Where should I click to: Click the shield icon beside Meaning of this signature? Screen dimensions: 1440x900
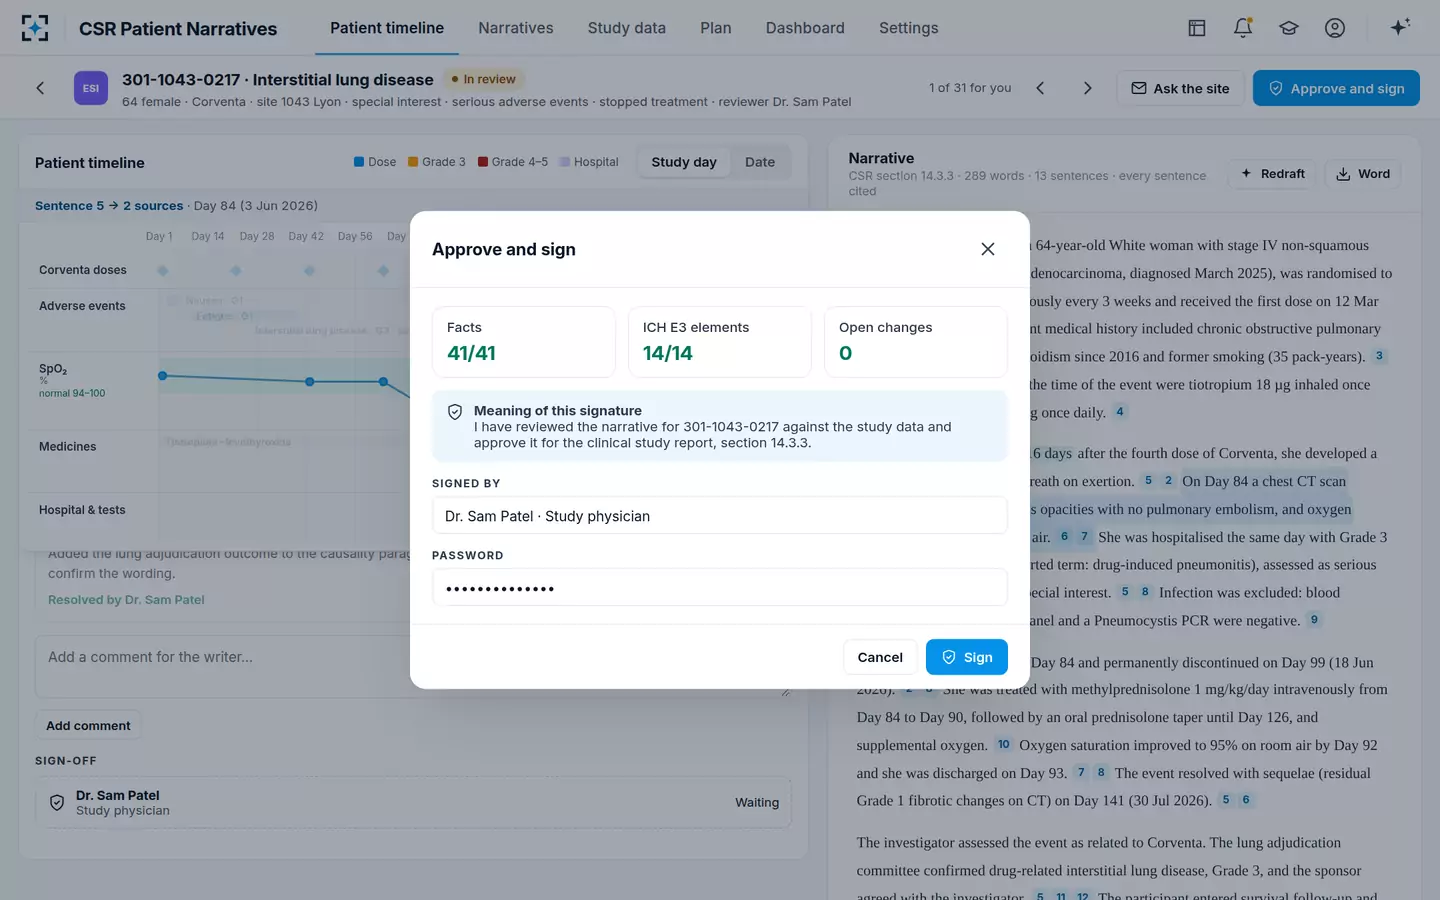pos(455,412)
